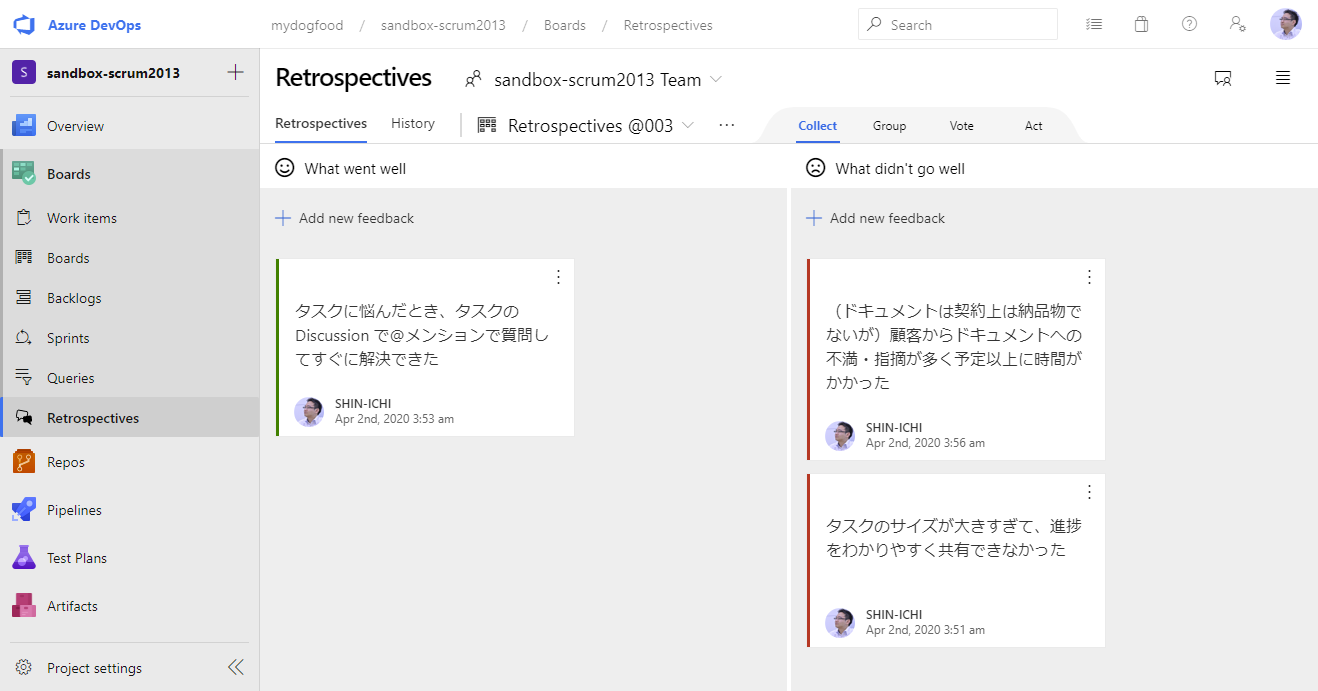
Task: Open the ellipsis menu next to the board name
Action: pos(727,124)
